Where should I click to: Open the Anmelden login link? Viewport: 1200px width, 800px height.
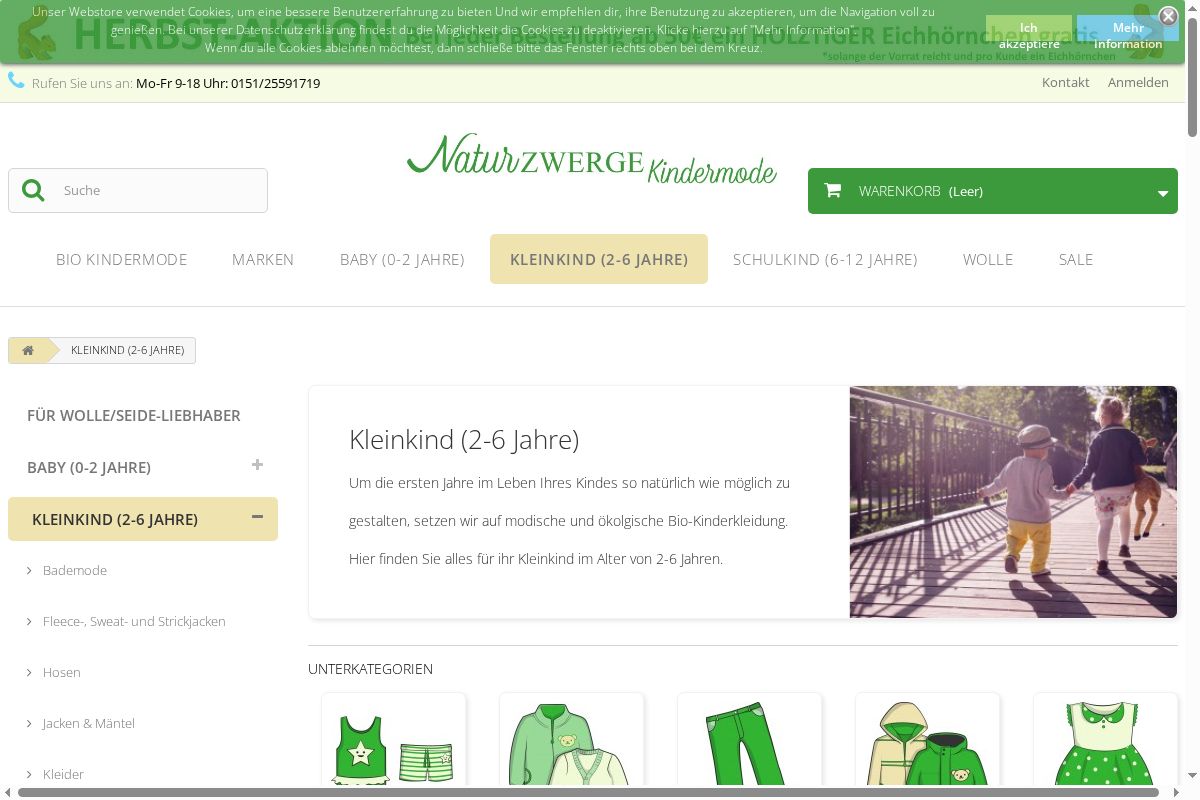(x=1138, y=82)
